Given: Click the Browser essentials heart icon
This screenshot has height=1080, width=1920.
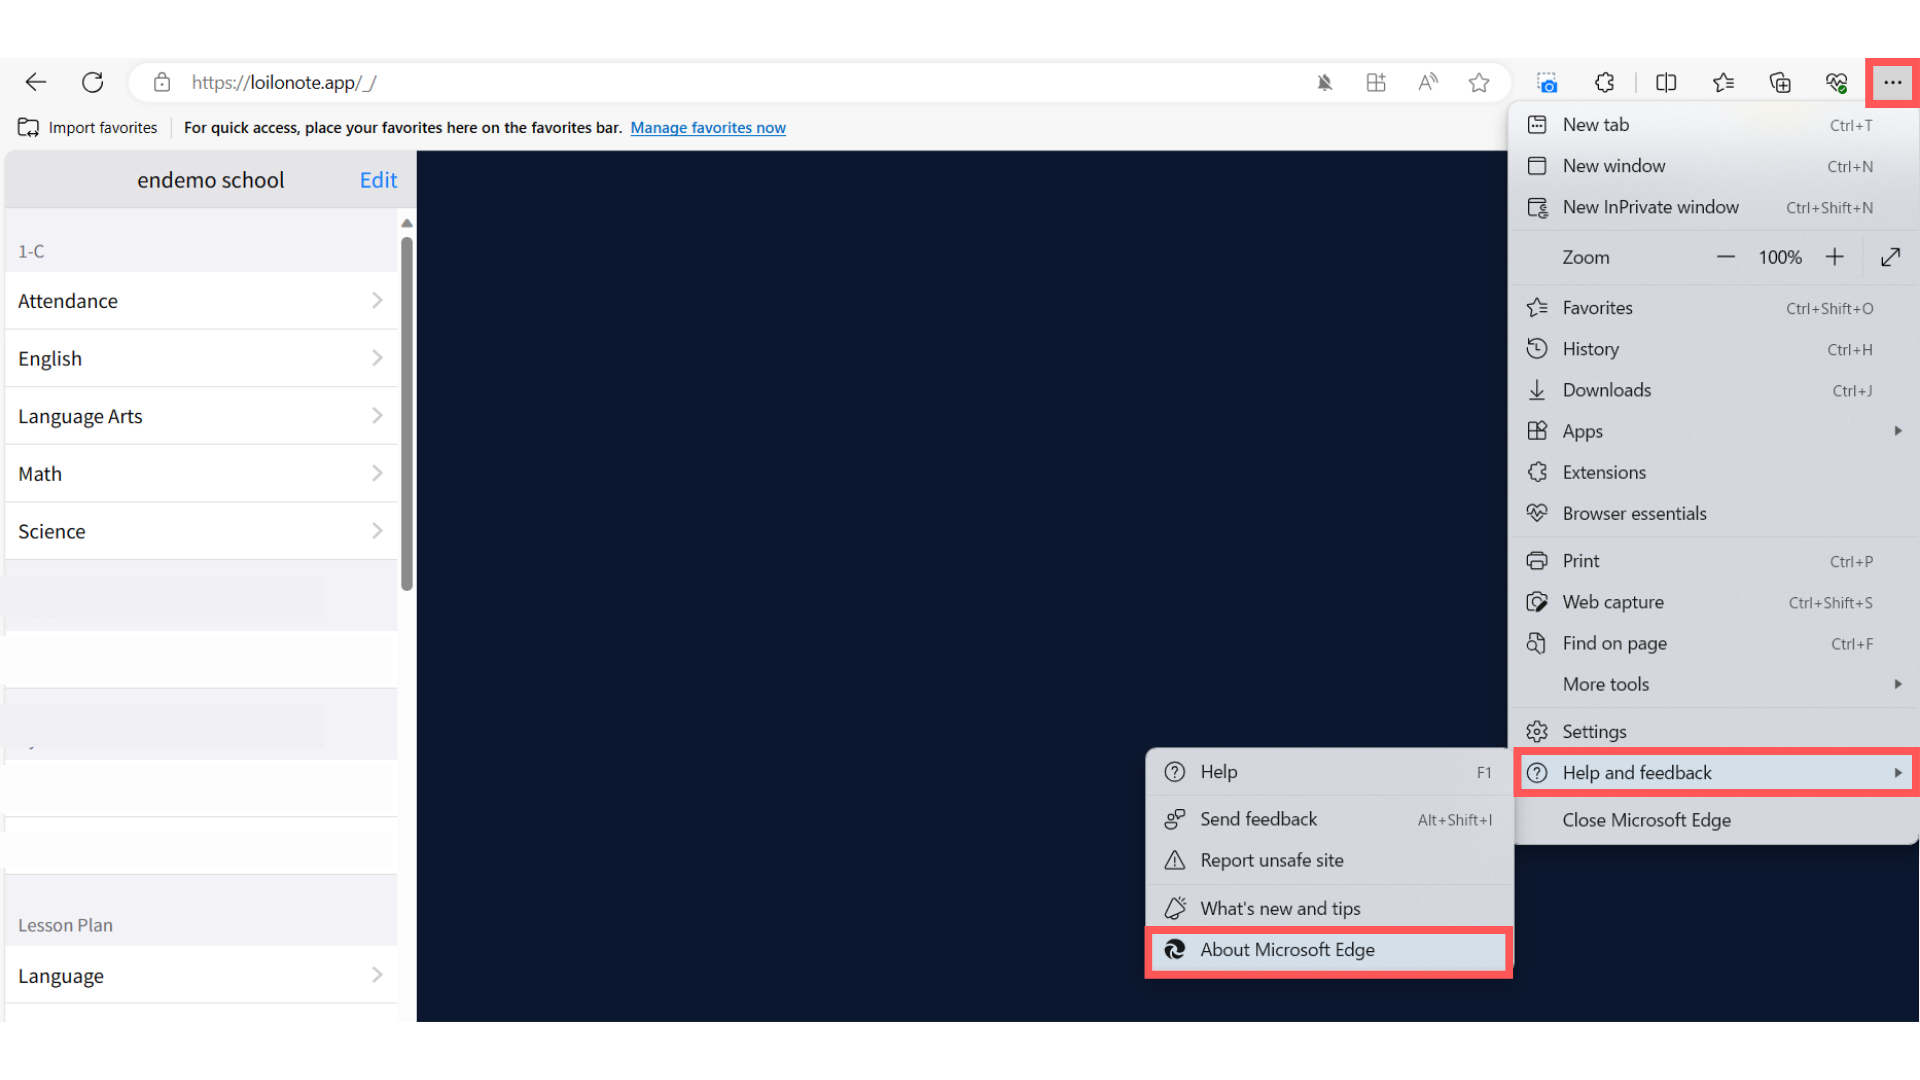Looking at the screenshot, I should coord(1836,82).
